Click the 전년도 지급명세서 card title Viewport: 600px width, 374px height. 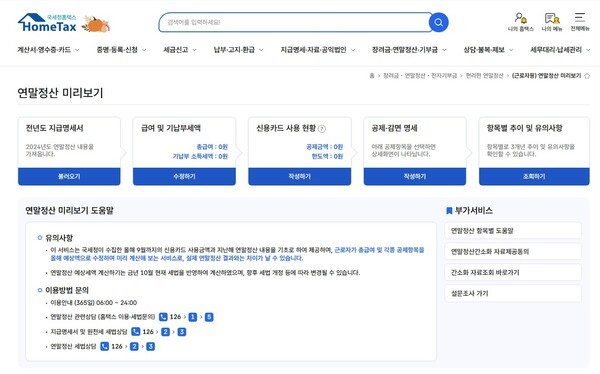(x=54, y=128)
